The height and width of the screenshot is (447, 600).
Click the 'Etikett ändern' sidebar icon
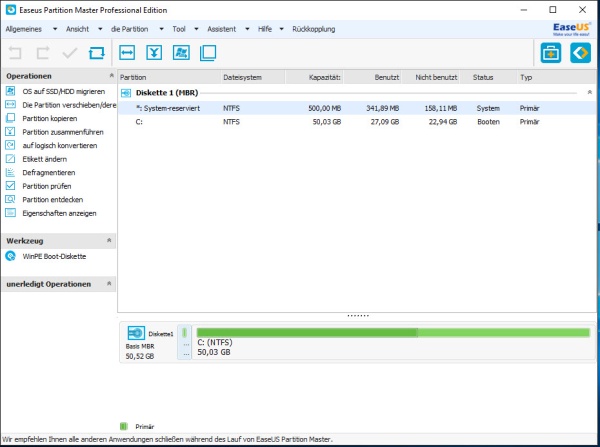pyautogui.click(x=10, y=159)
